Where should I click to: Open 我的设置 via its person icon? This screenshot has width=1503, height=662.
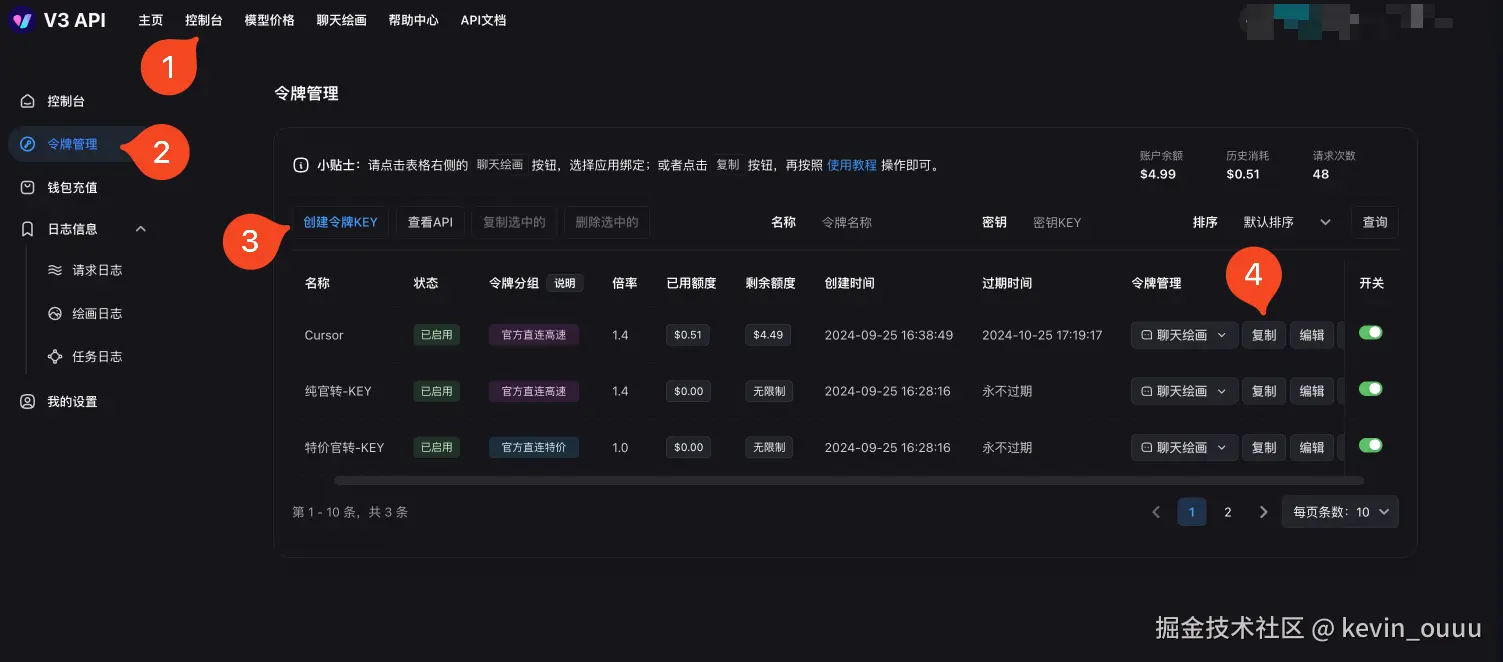[x=28, y=401]
